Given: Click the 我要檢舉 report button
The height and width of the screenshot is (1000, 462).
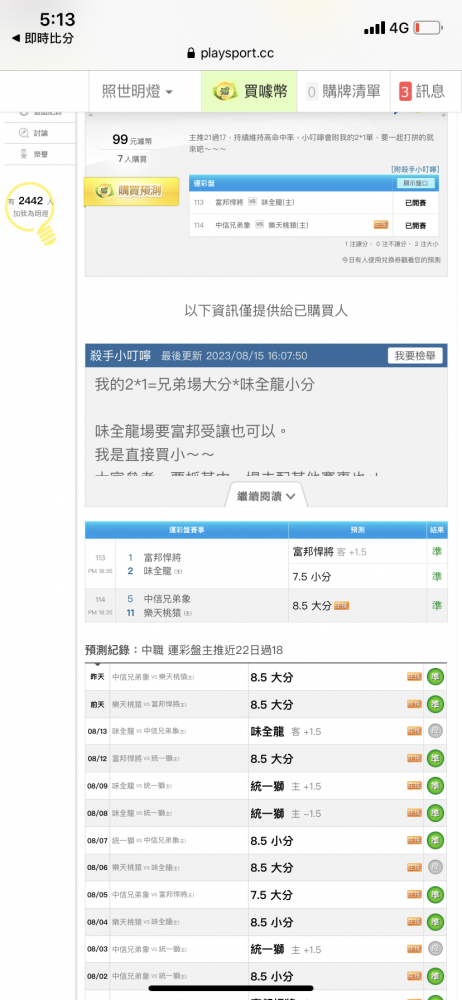Looking at the screenshot, I should click(x=415, y=356).
